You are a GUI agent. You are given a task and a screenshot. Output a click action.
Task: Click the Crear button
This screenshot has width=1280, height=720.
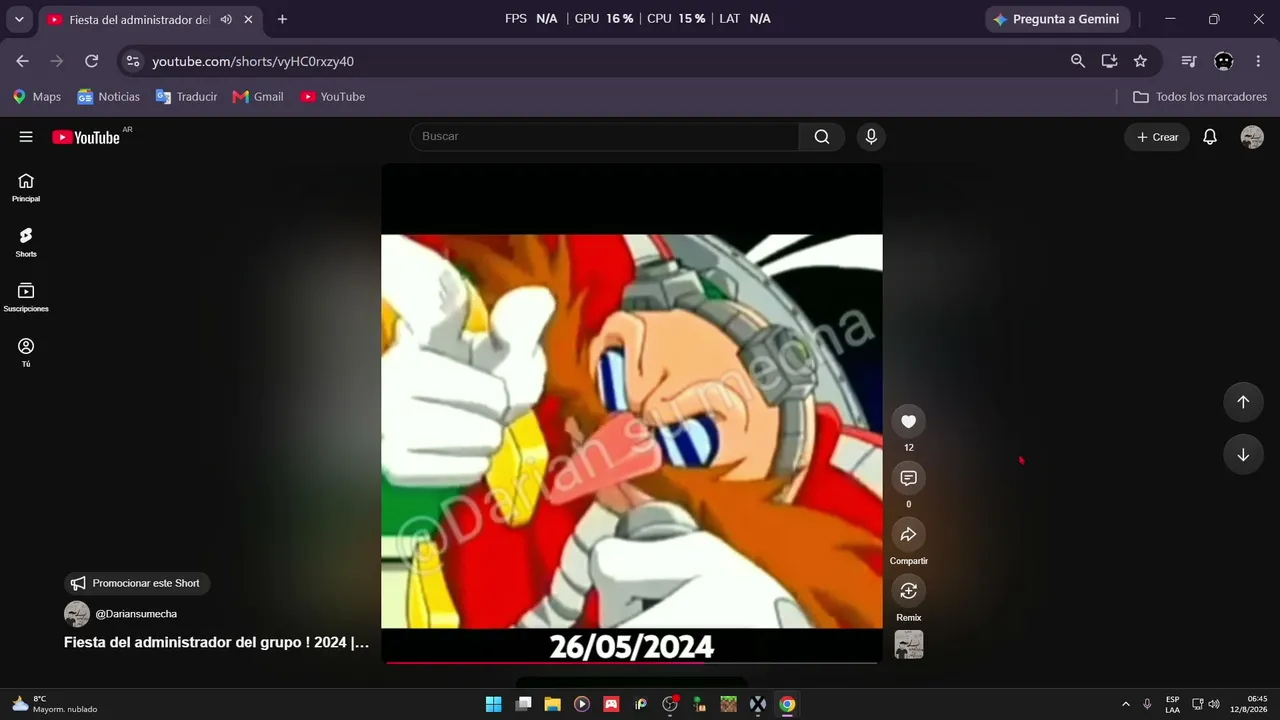pos(1157,137)
